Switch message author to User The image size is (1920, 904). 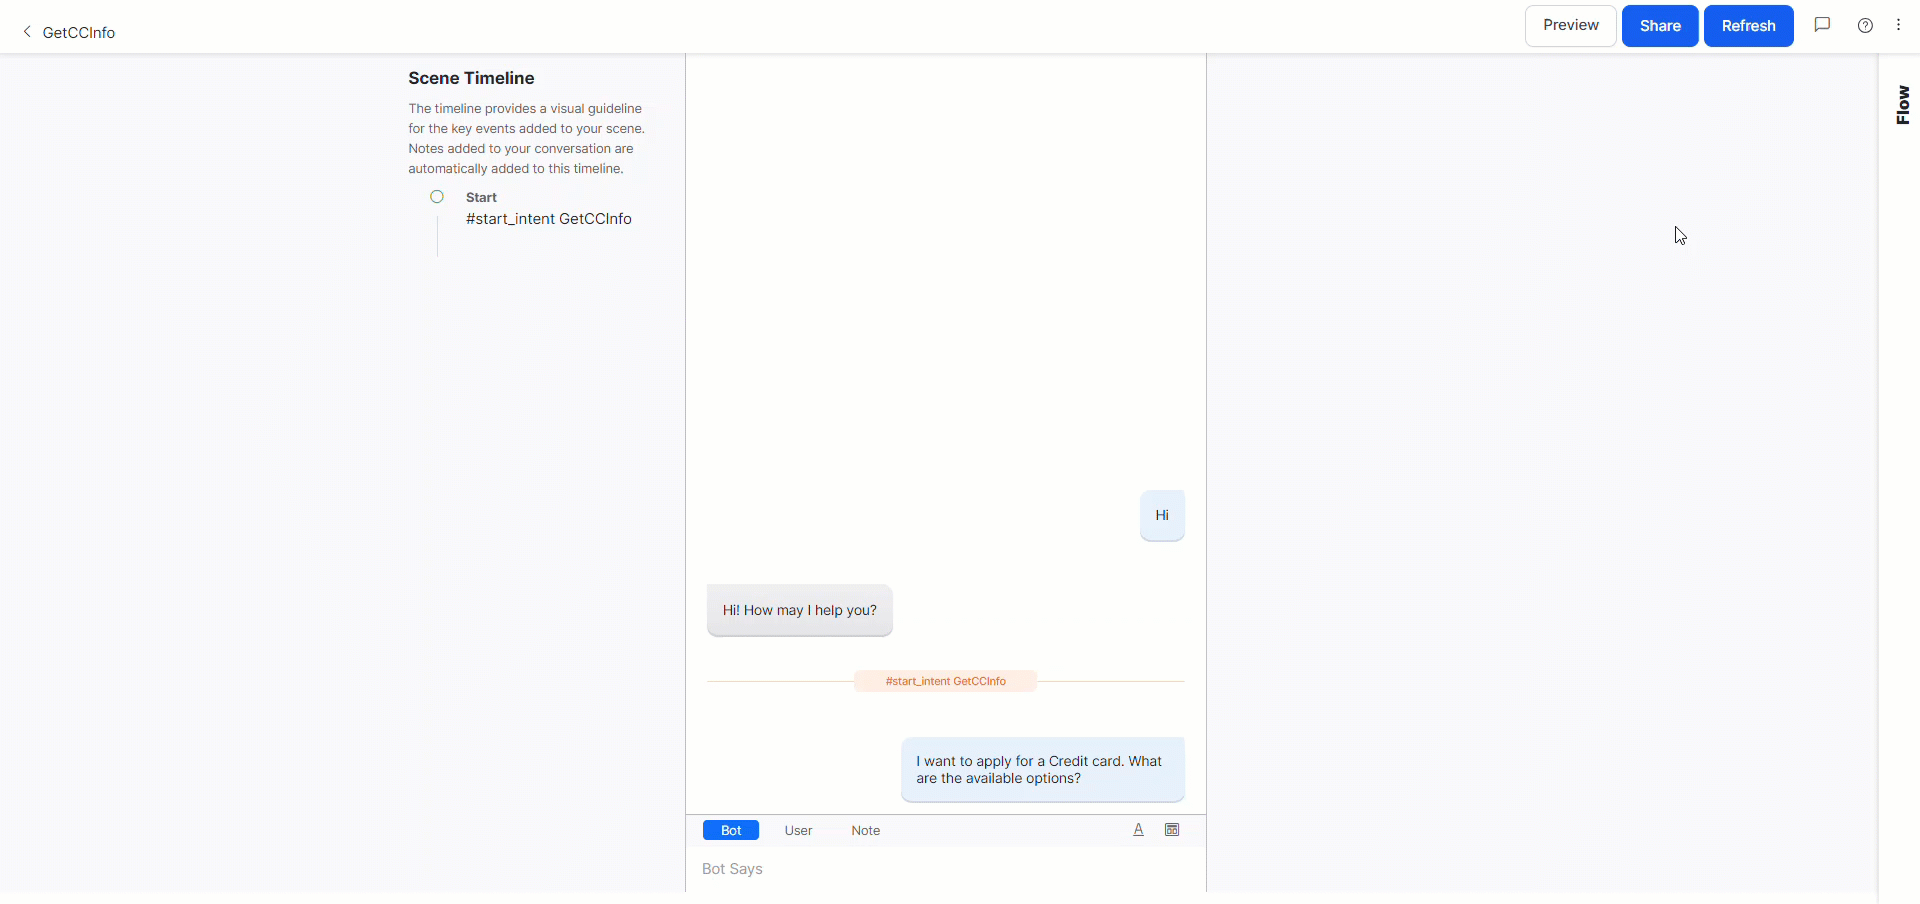pyautogui.click(x=798, y=830)
